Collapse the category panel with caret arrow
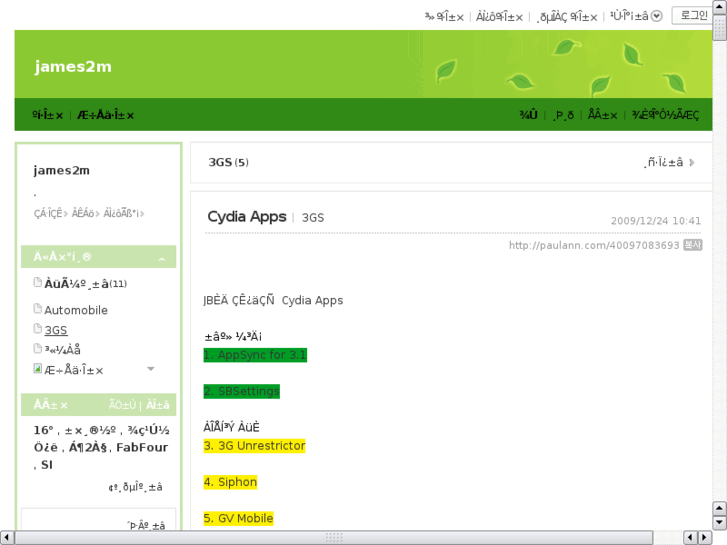727x545 pixels. point(161,259)
